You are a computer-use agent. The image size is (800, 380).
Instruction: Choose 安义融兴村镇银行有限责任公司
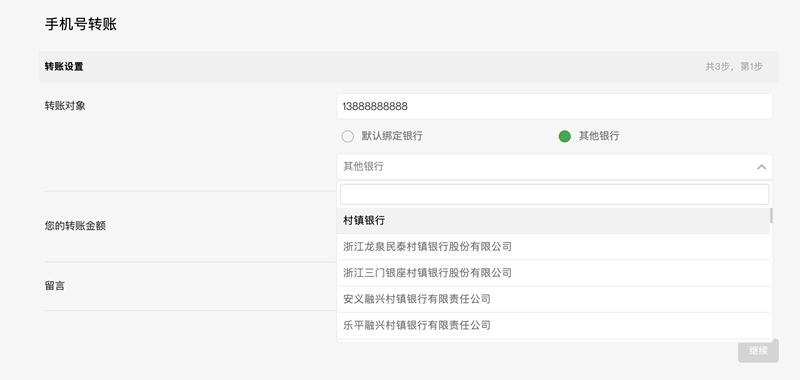[x=554, y=299]
